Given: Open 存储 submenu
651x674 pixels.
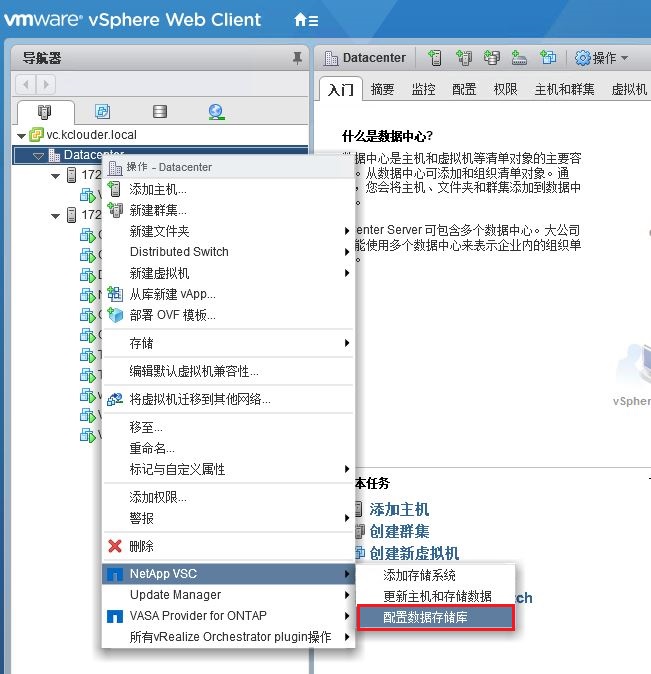Looking at the screenshot, I should click(x=229, y=343).
